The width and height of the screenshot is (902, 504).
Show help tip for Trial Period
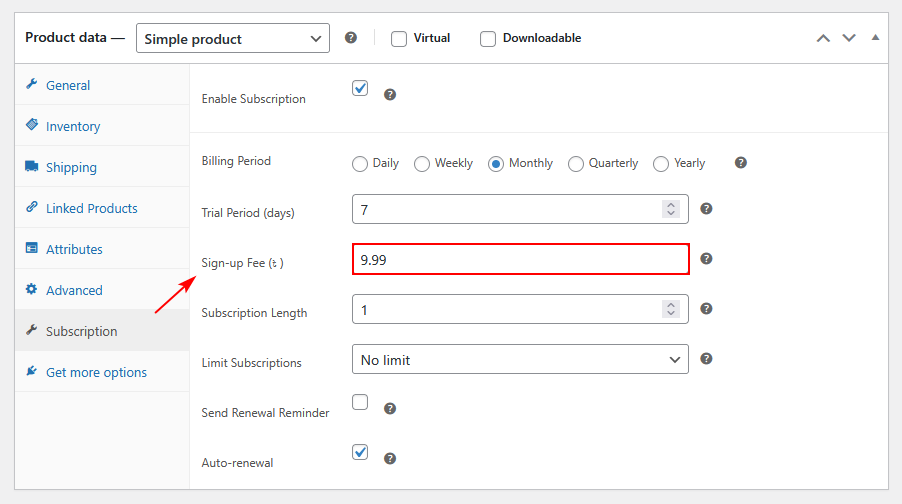tap(706, 209)
